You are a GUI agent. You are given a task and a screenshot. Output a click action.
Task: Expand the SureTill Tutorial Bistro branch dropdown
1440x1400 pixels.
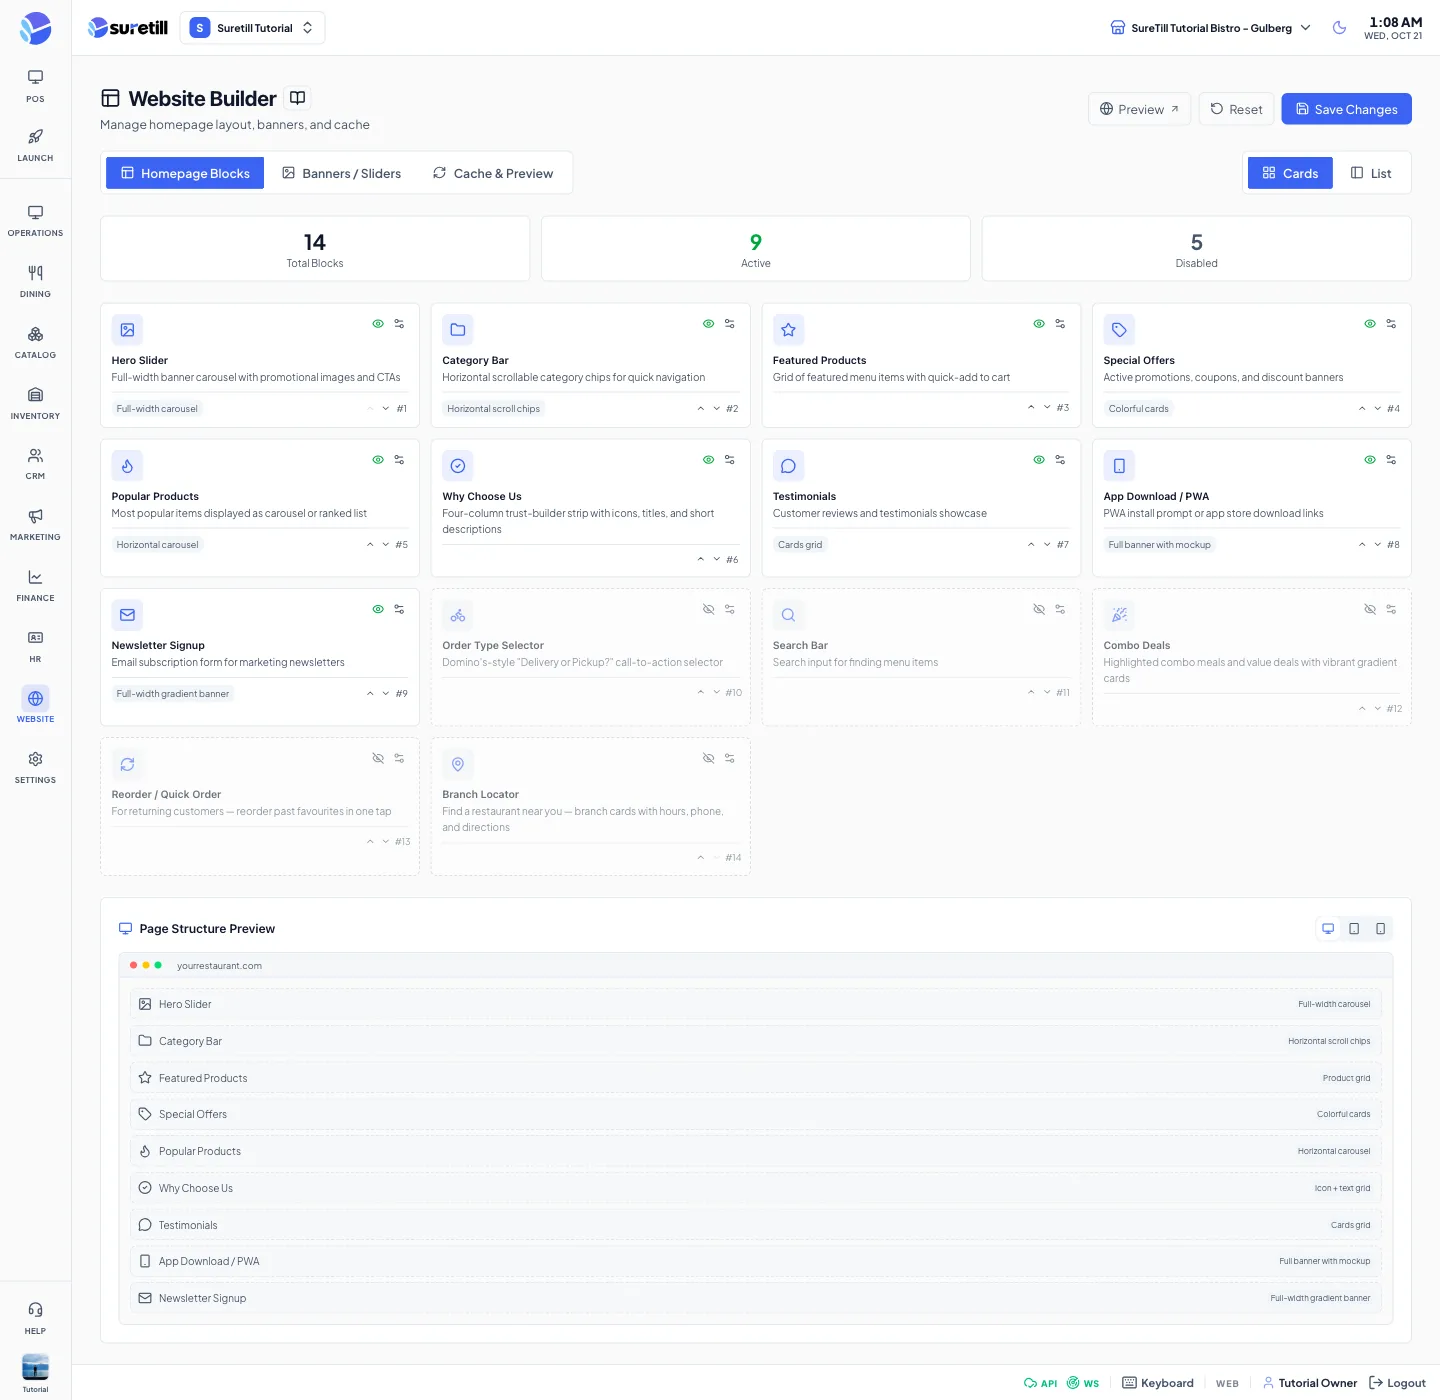pyautogui.click(x=1210, y=28)
